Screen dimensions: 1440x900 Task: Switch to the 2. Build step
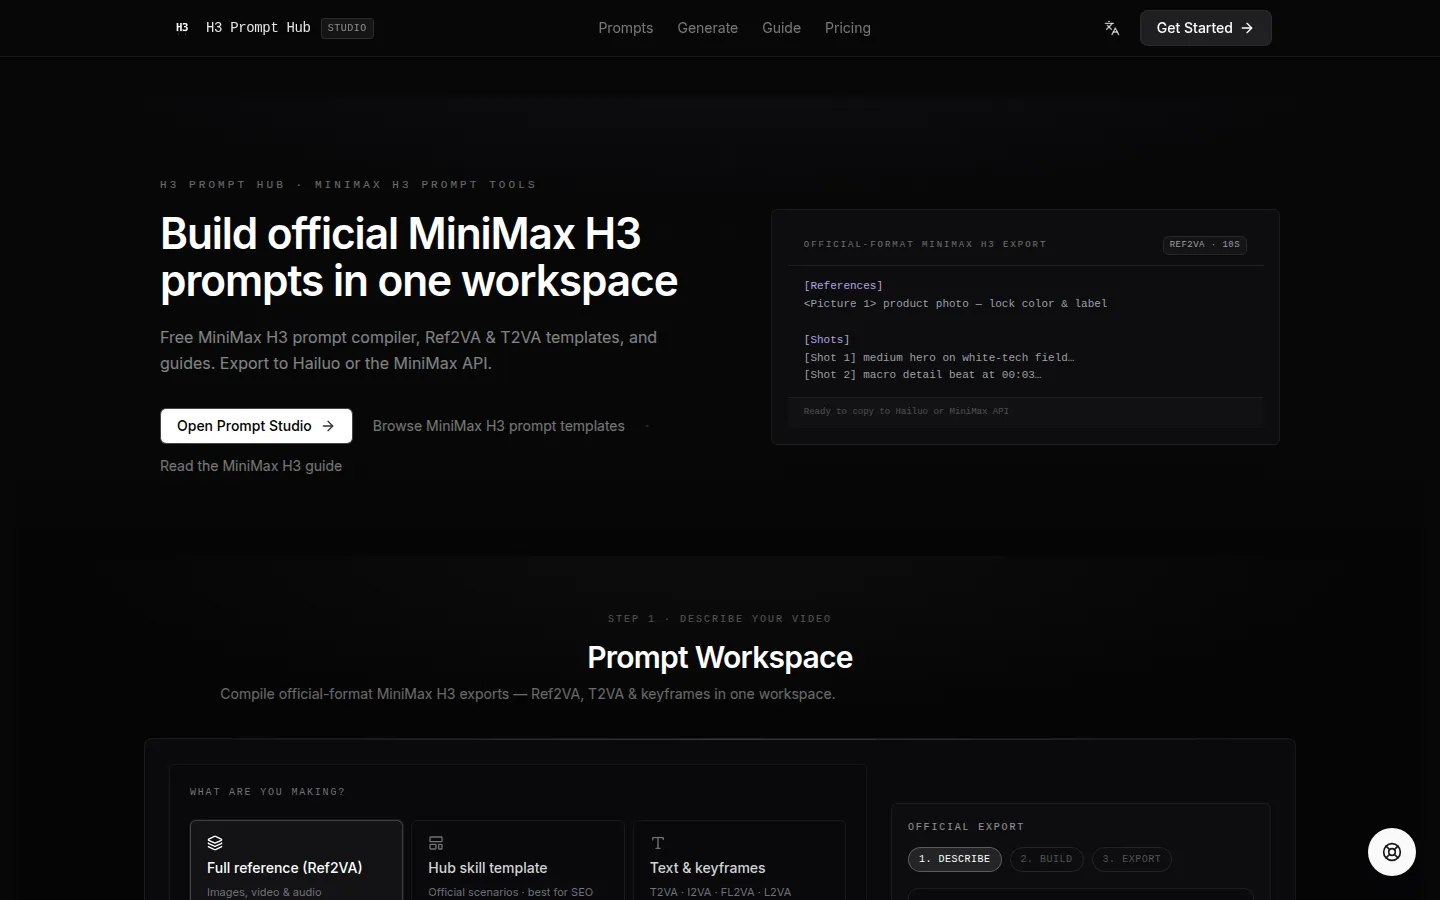(1046, 859)
